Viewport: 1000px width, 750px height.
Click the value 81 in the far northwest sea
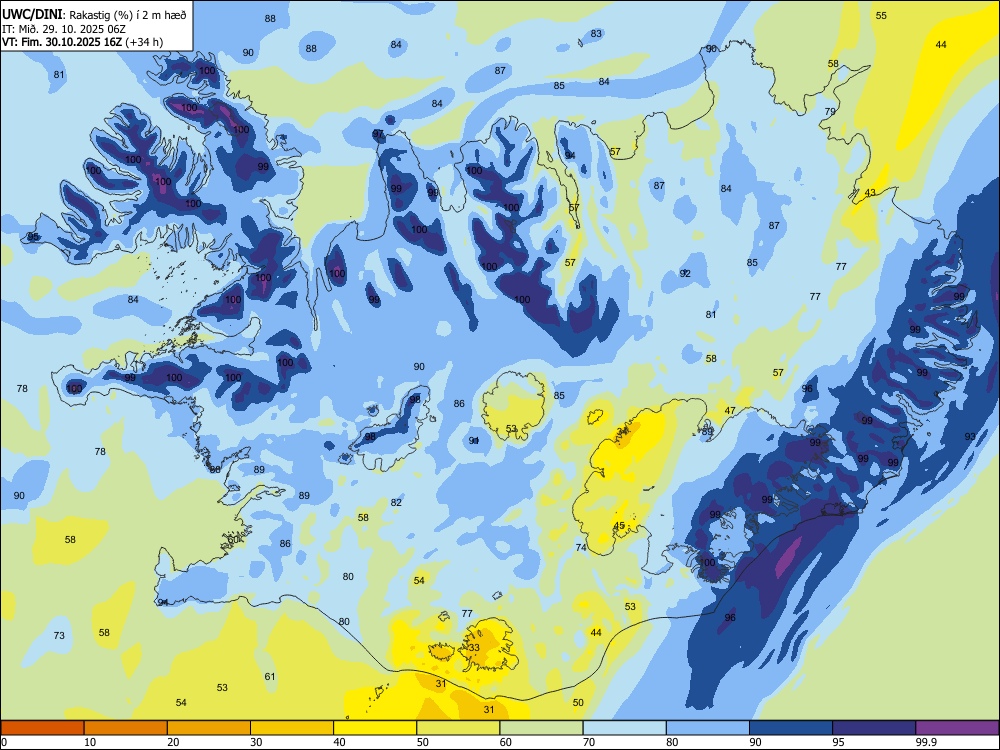pos(59,75)
